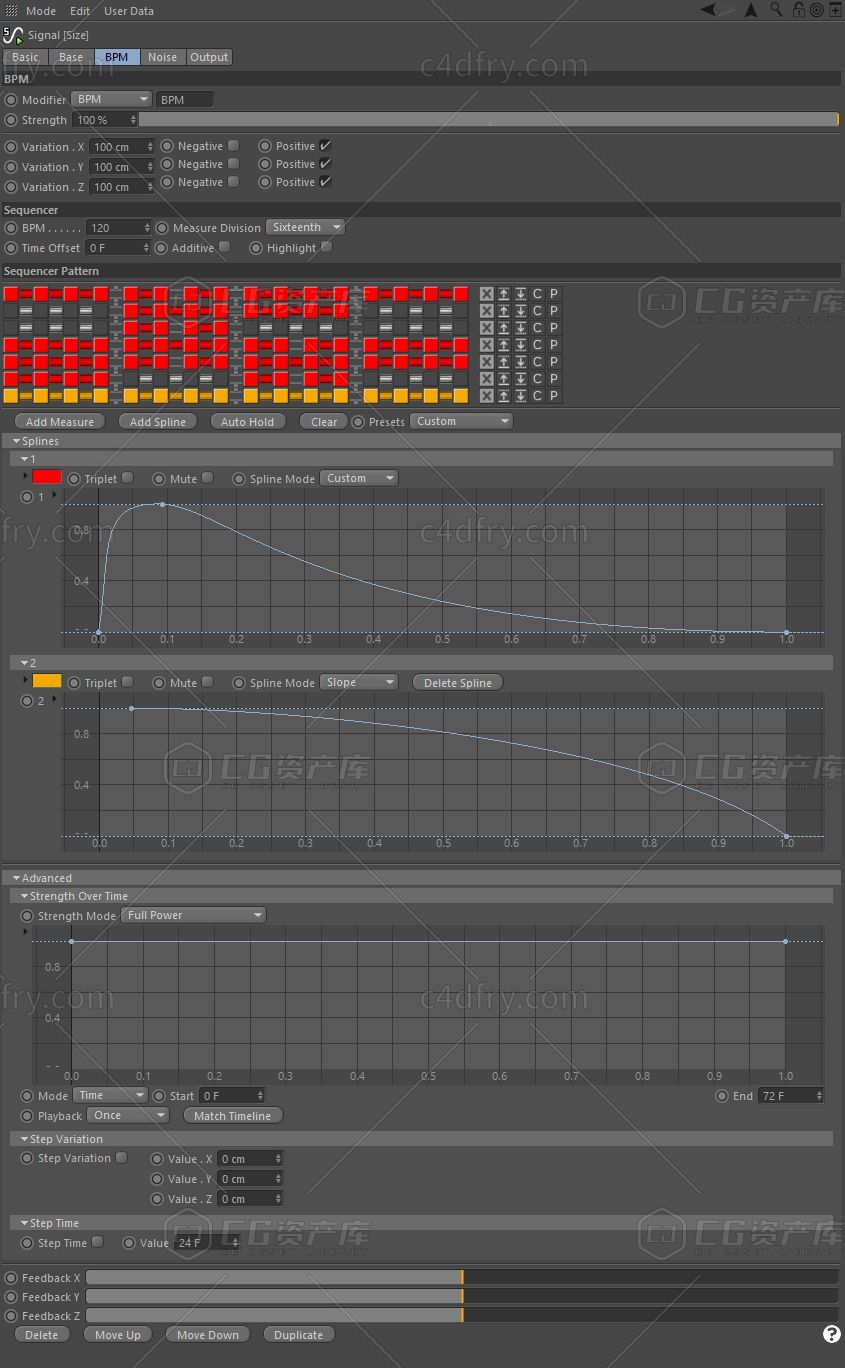Screen dimensions: 845x1368
Task: Switch to the Output tab
Action: (209, 57)
